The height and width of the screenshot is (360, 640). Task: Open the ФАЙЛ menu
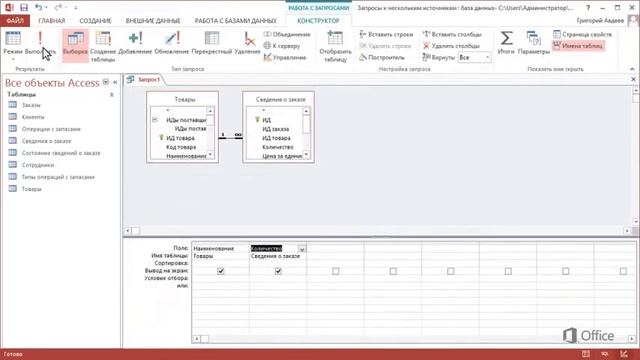[15, 20]
